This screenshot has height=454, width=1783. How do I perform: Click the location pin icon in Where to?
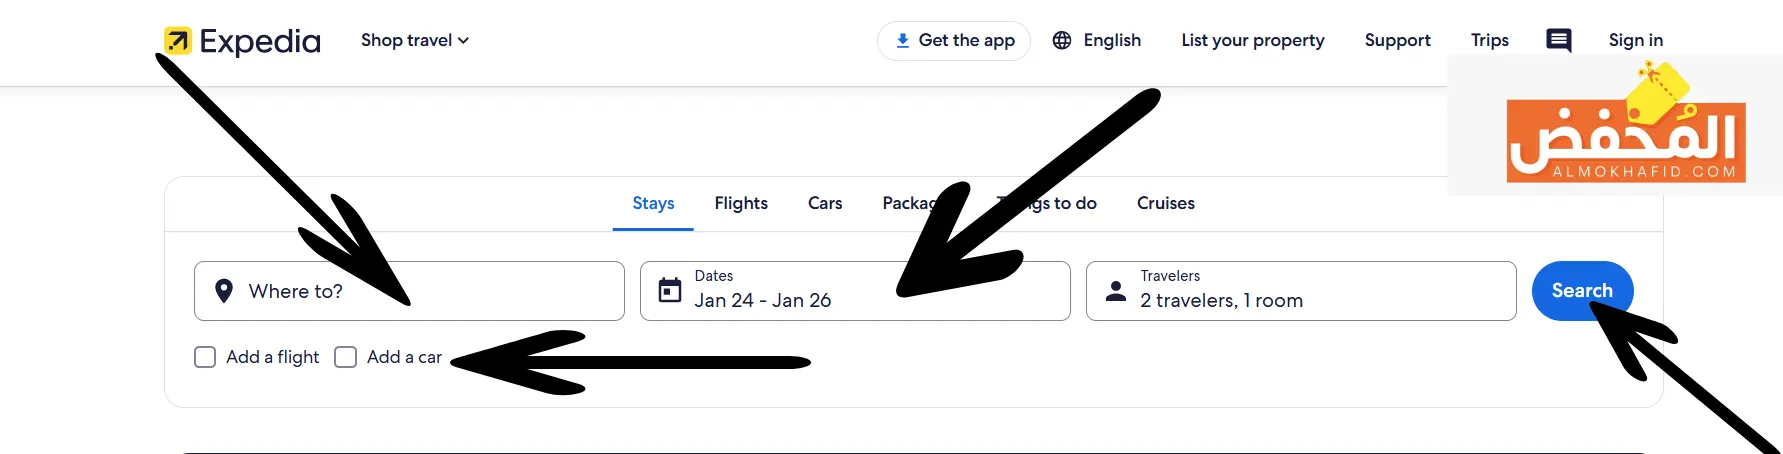[x=224, y=291]
